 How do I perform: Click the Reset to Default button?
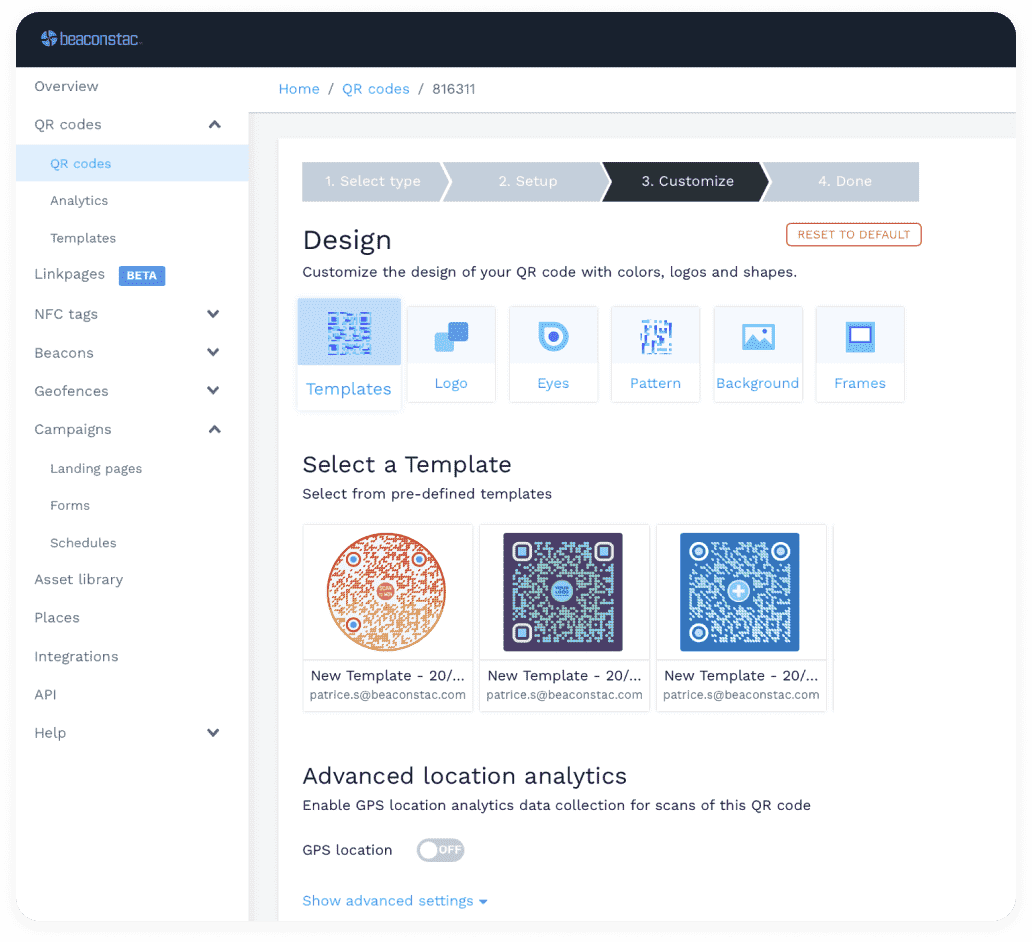pyautogui.click(x=854, y=235)
